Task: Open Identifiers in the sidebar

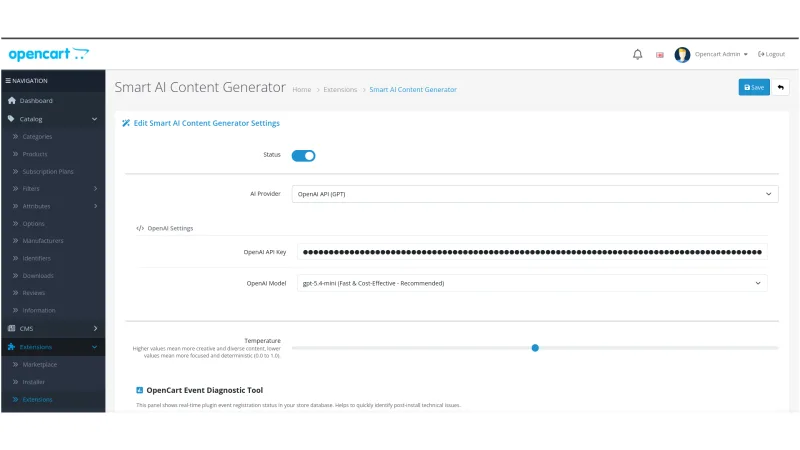Action: tap(37, 258)
